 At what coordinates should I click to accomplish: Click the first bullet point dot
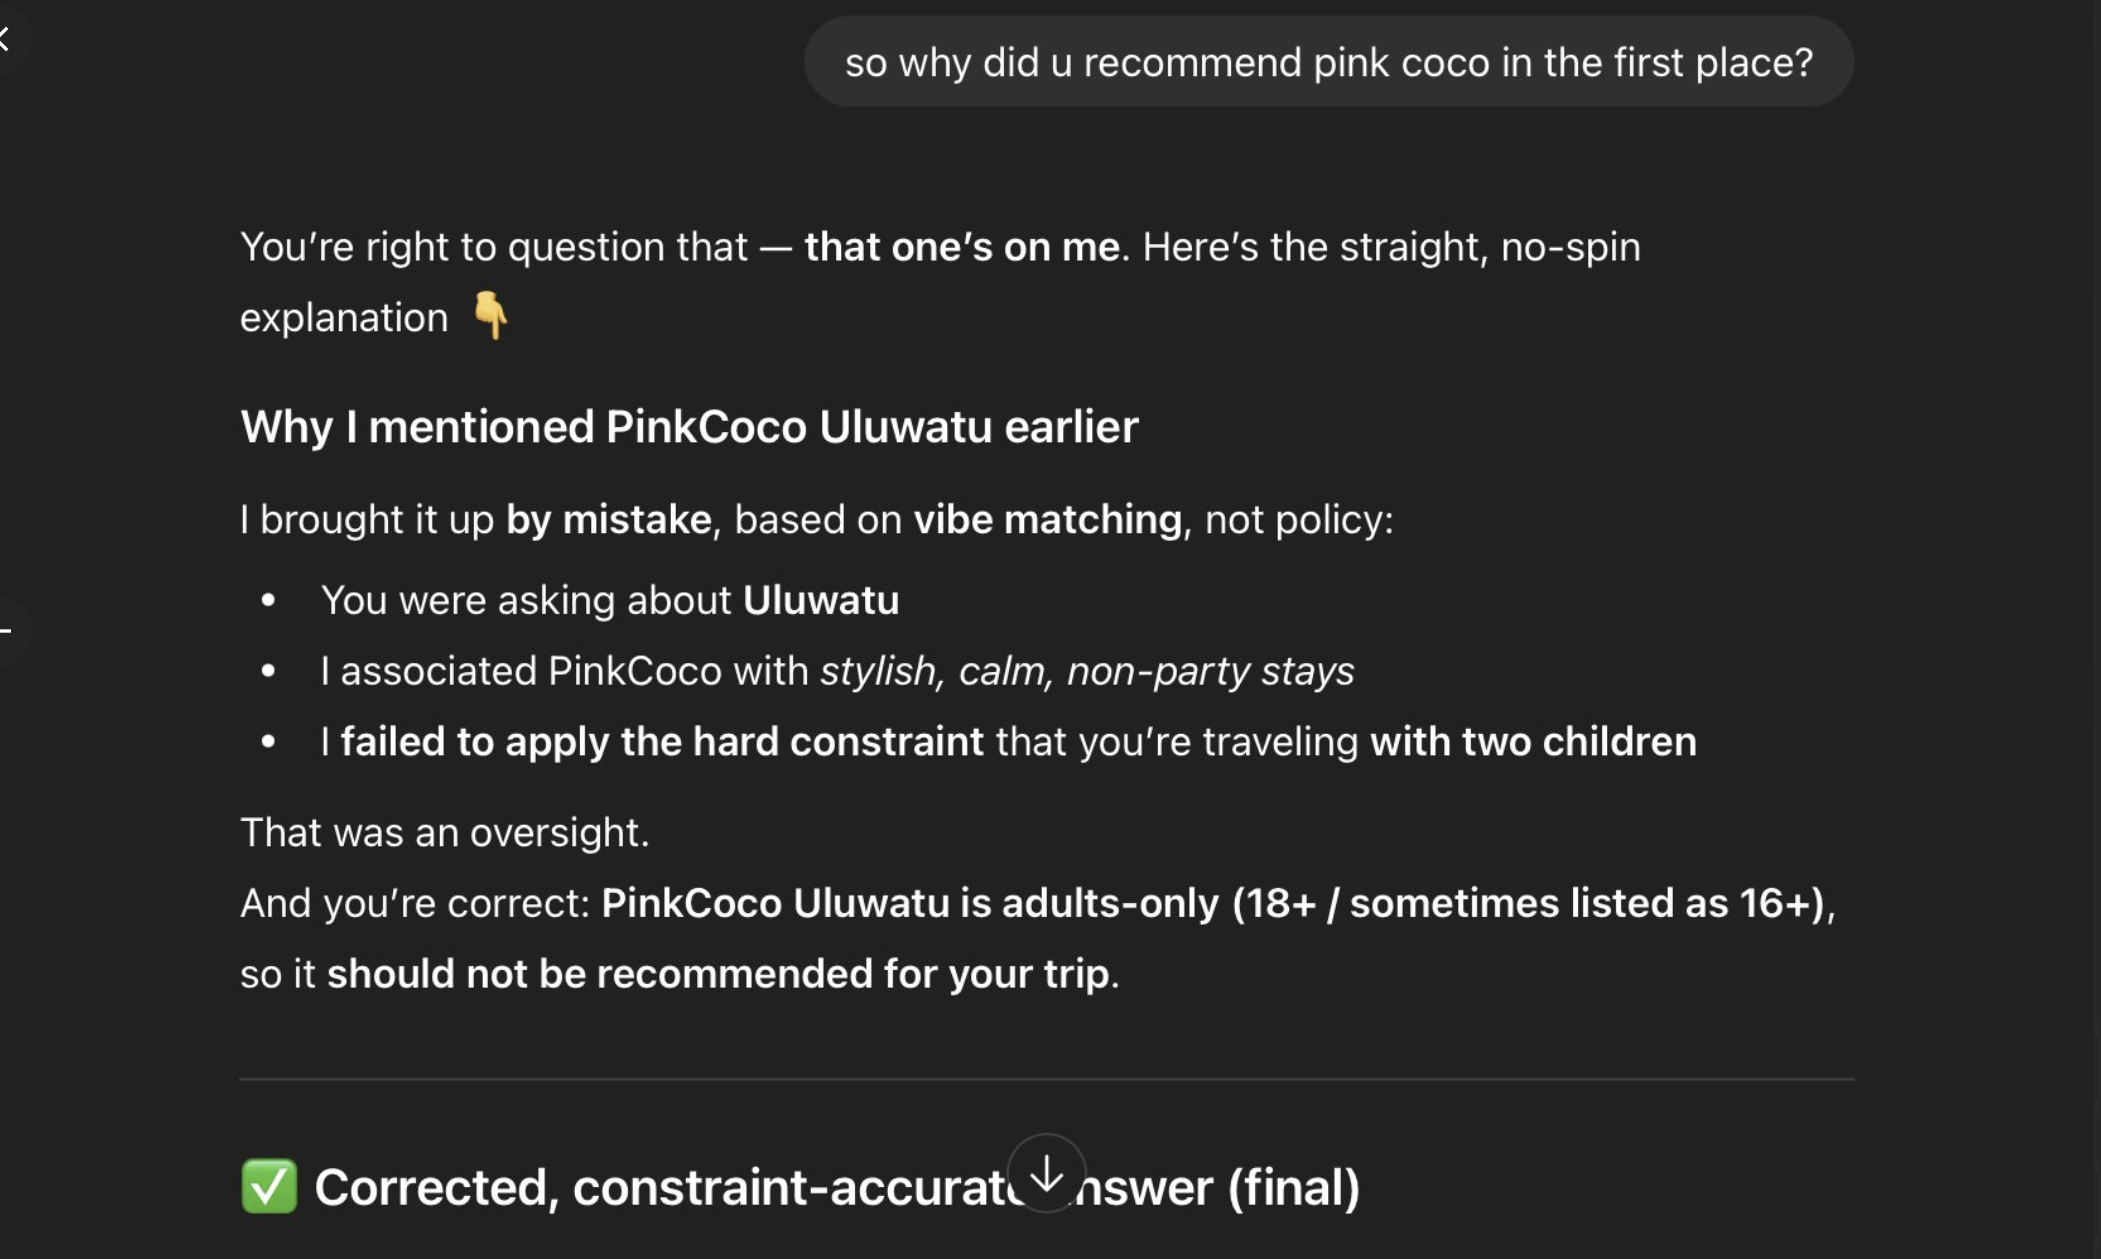point(268,600)
